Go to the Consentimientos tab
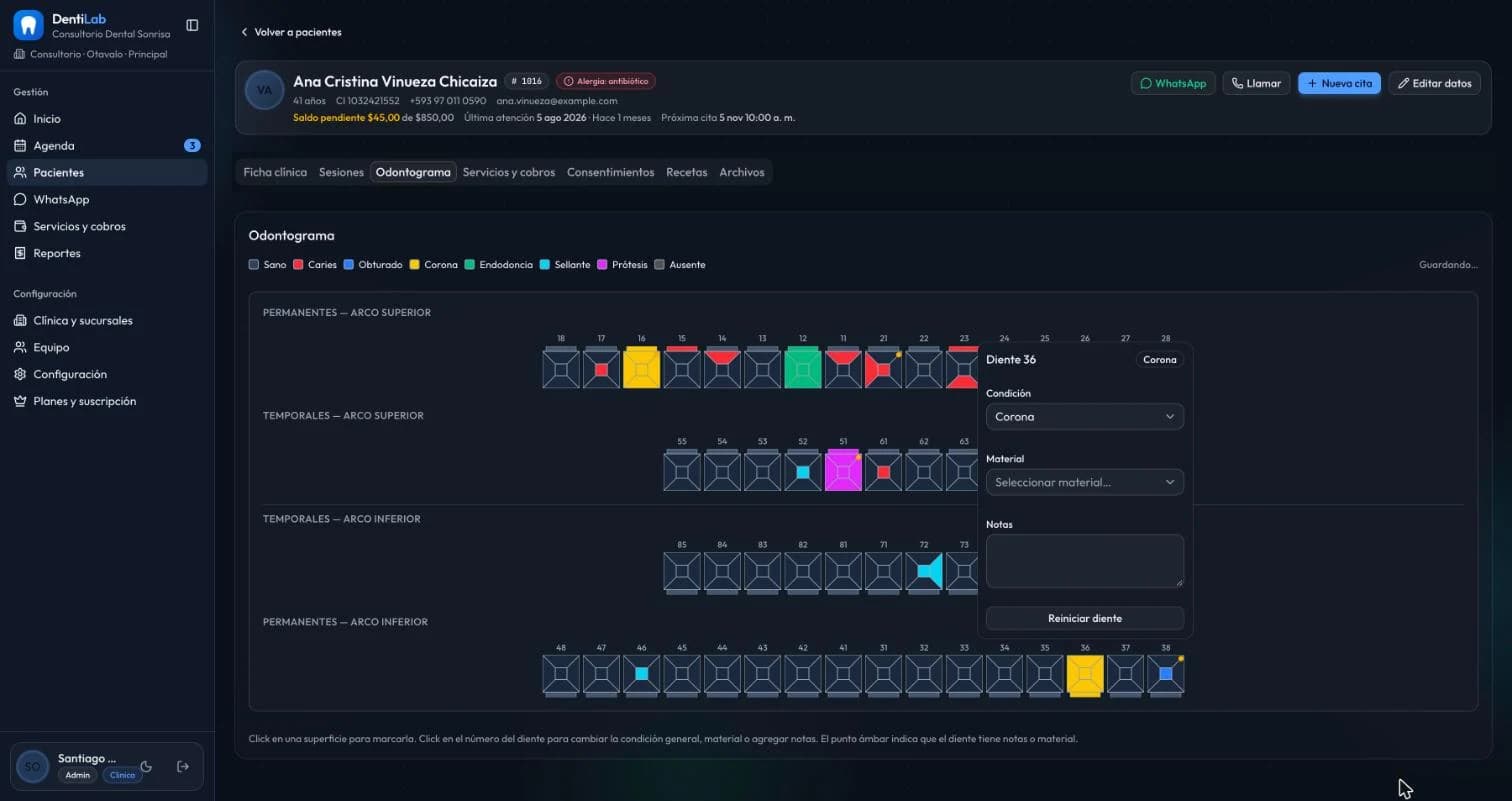The height and width of the screenshot is (801, 1512). [610, 172]
